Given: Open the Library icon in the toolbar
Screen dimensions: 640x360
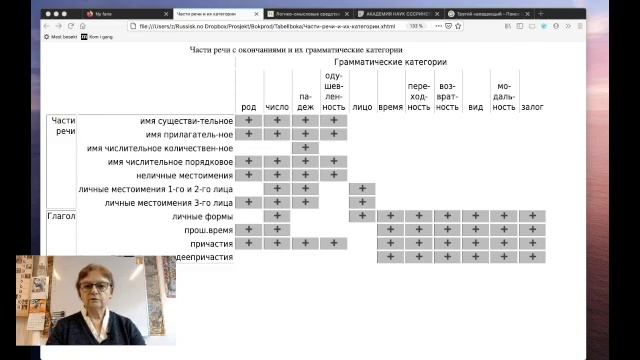Looking at the screenshot, I should click(508, 26).
